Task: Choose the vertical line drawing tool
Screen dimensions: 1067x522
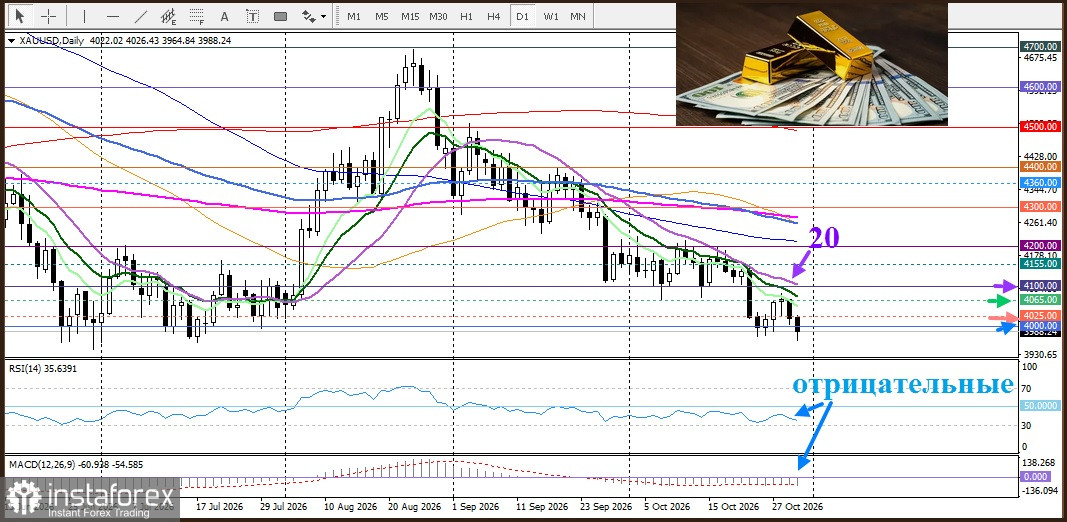Action: 84,16
